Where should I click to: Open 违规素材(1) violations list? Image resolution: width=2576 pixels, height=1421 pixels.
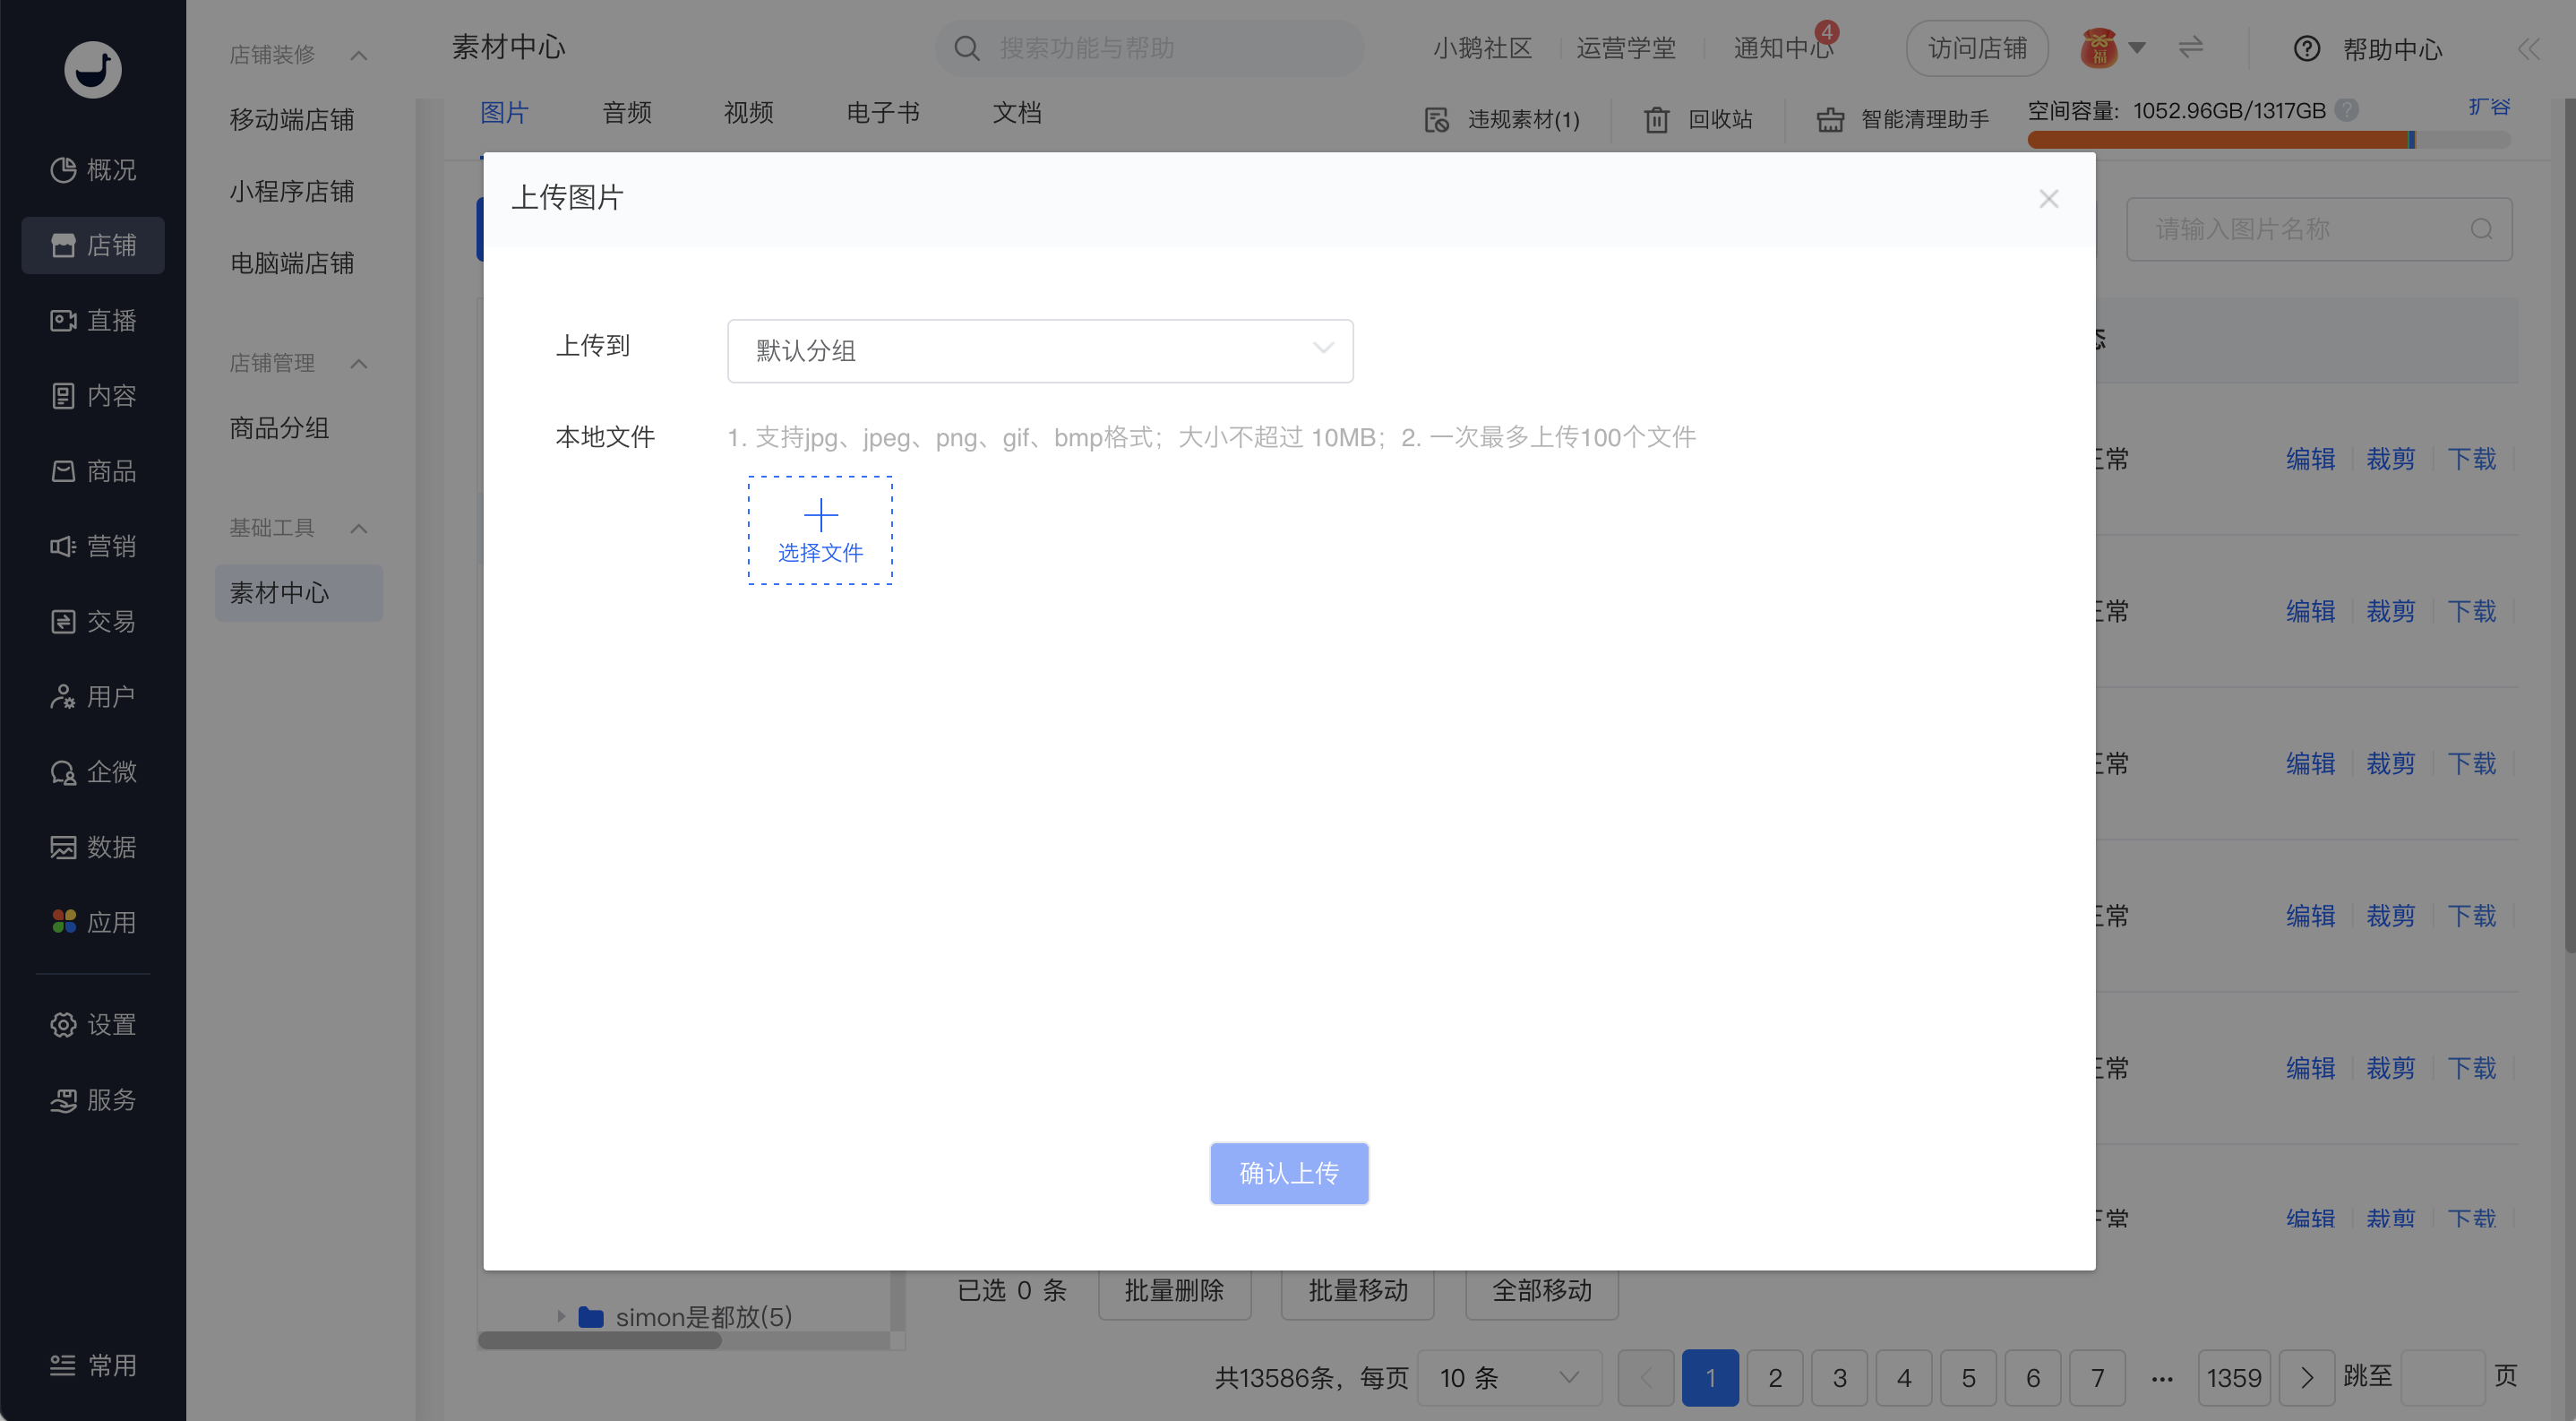click(x=1502, y=120)
